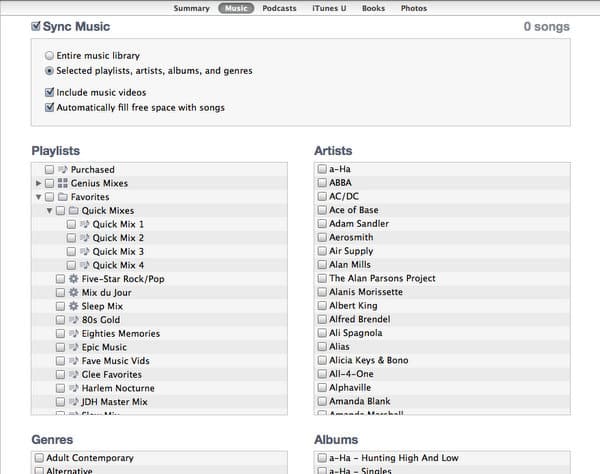The image size is (600, 474).
Task: Select the Ace of Base artist row
Action: click(442, 210)
